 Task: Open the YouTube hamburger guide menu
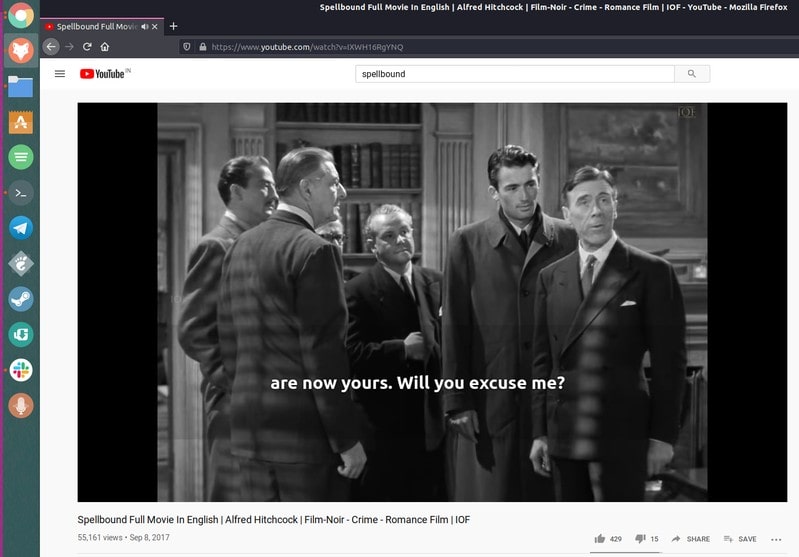(60, 74)
